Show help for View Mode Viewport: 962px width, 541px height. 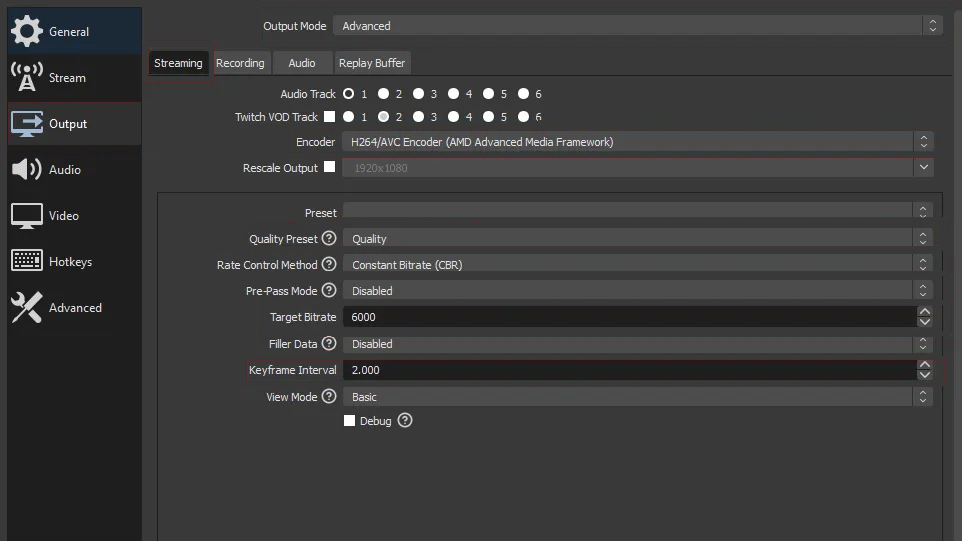pos(329,396)
